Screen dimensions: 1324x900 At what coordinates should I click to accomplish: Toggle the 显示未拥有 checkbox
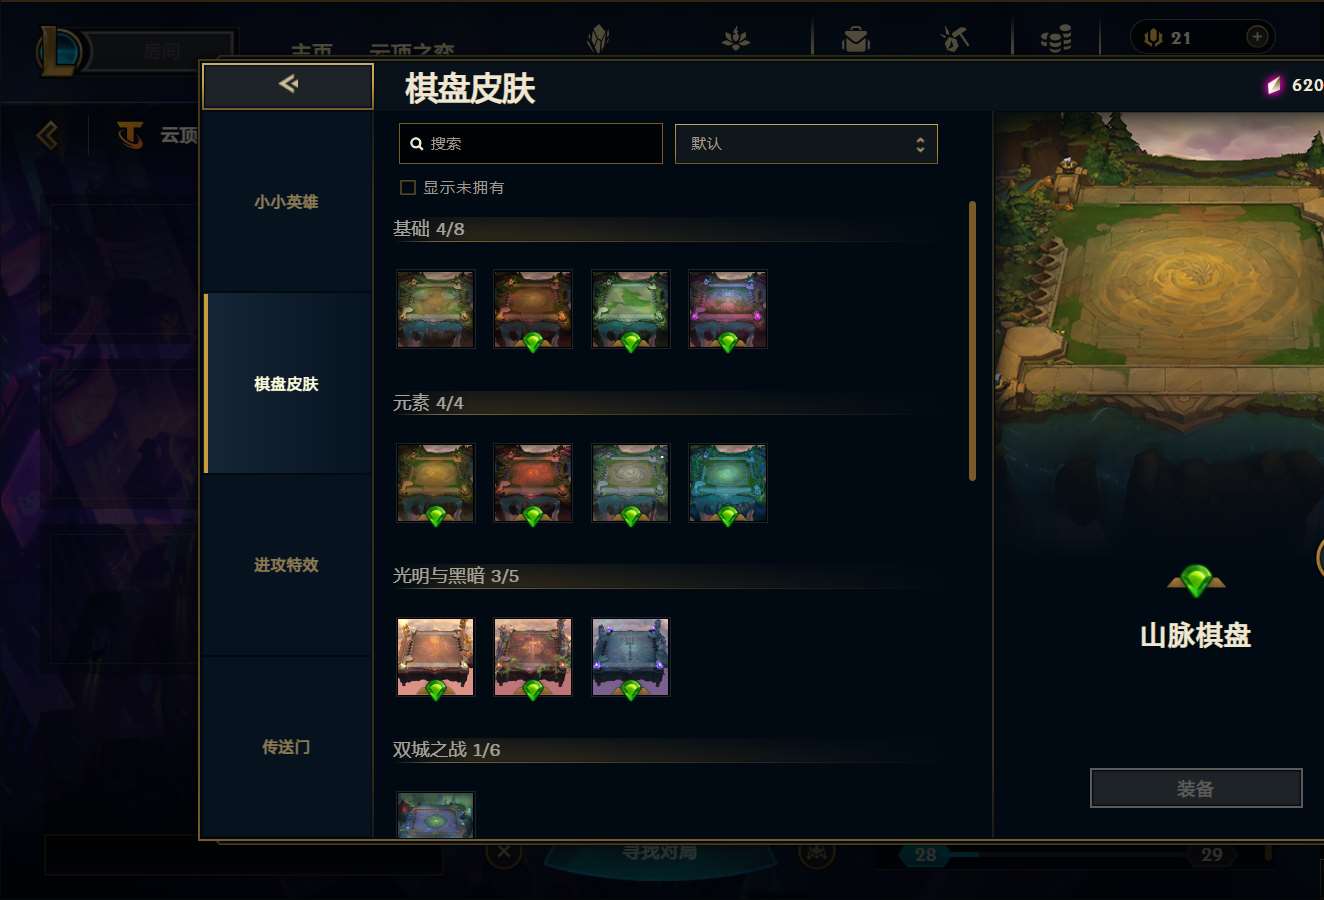[408, 188]
